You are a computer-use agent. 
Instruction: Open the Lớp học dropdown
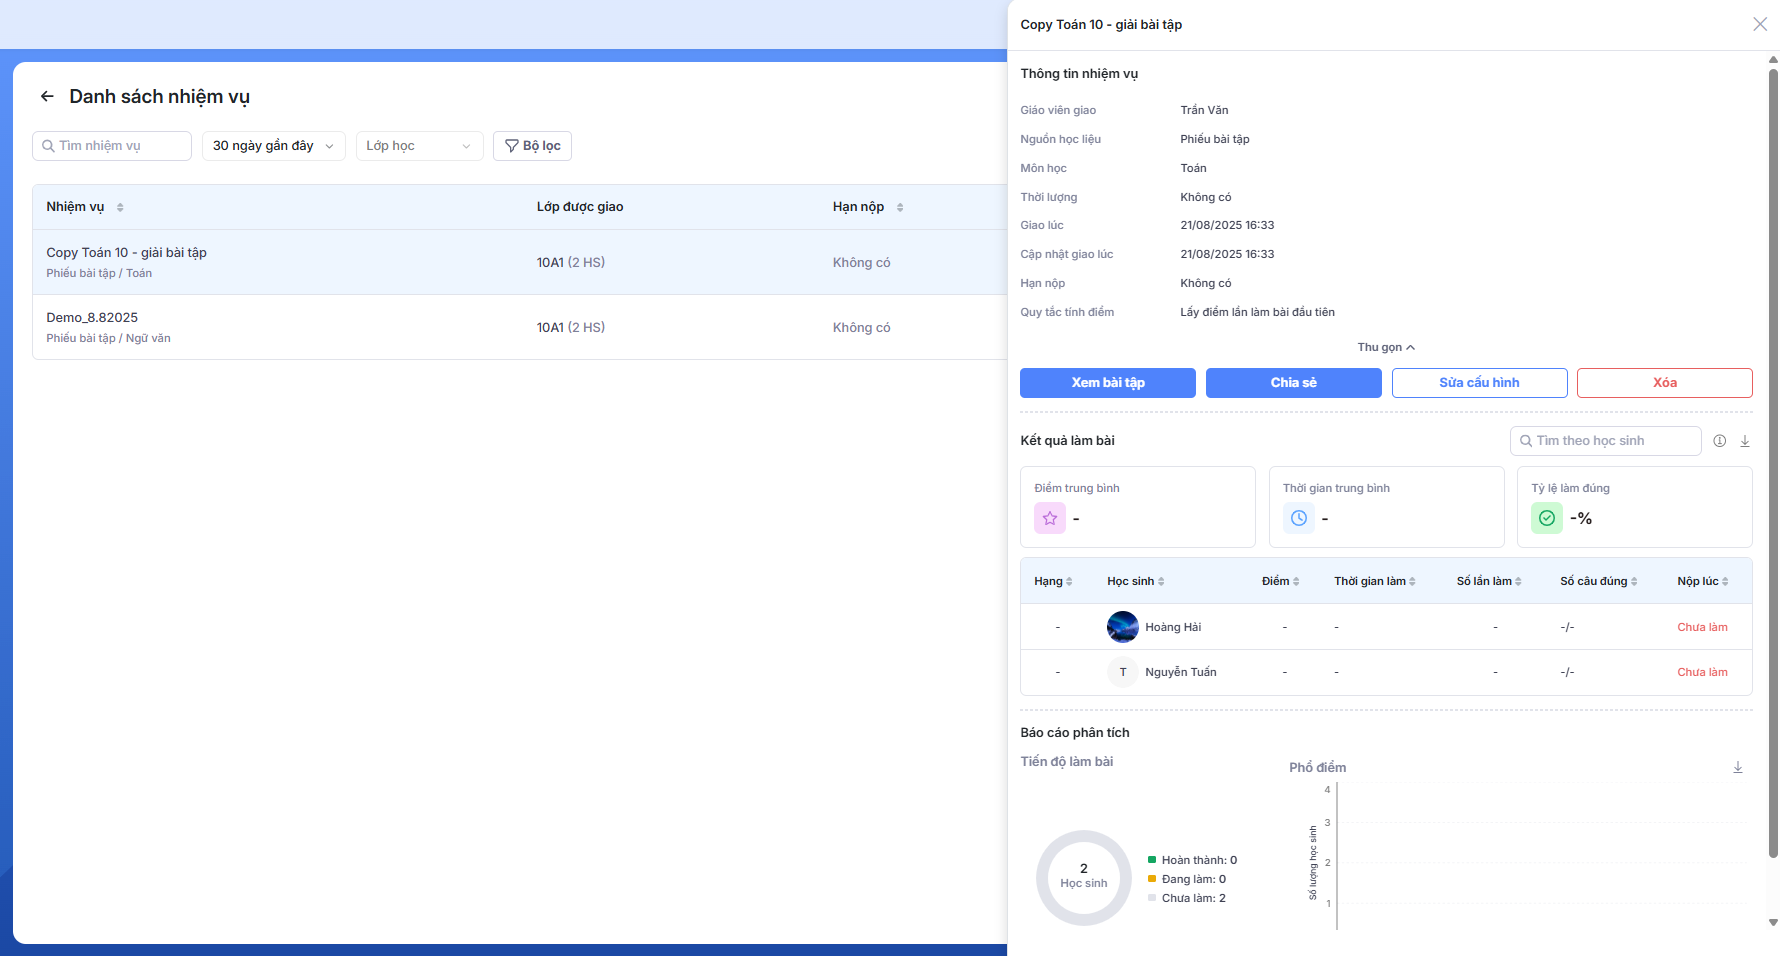[x=419, y=146]
